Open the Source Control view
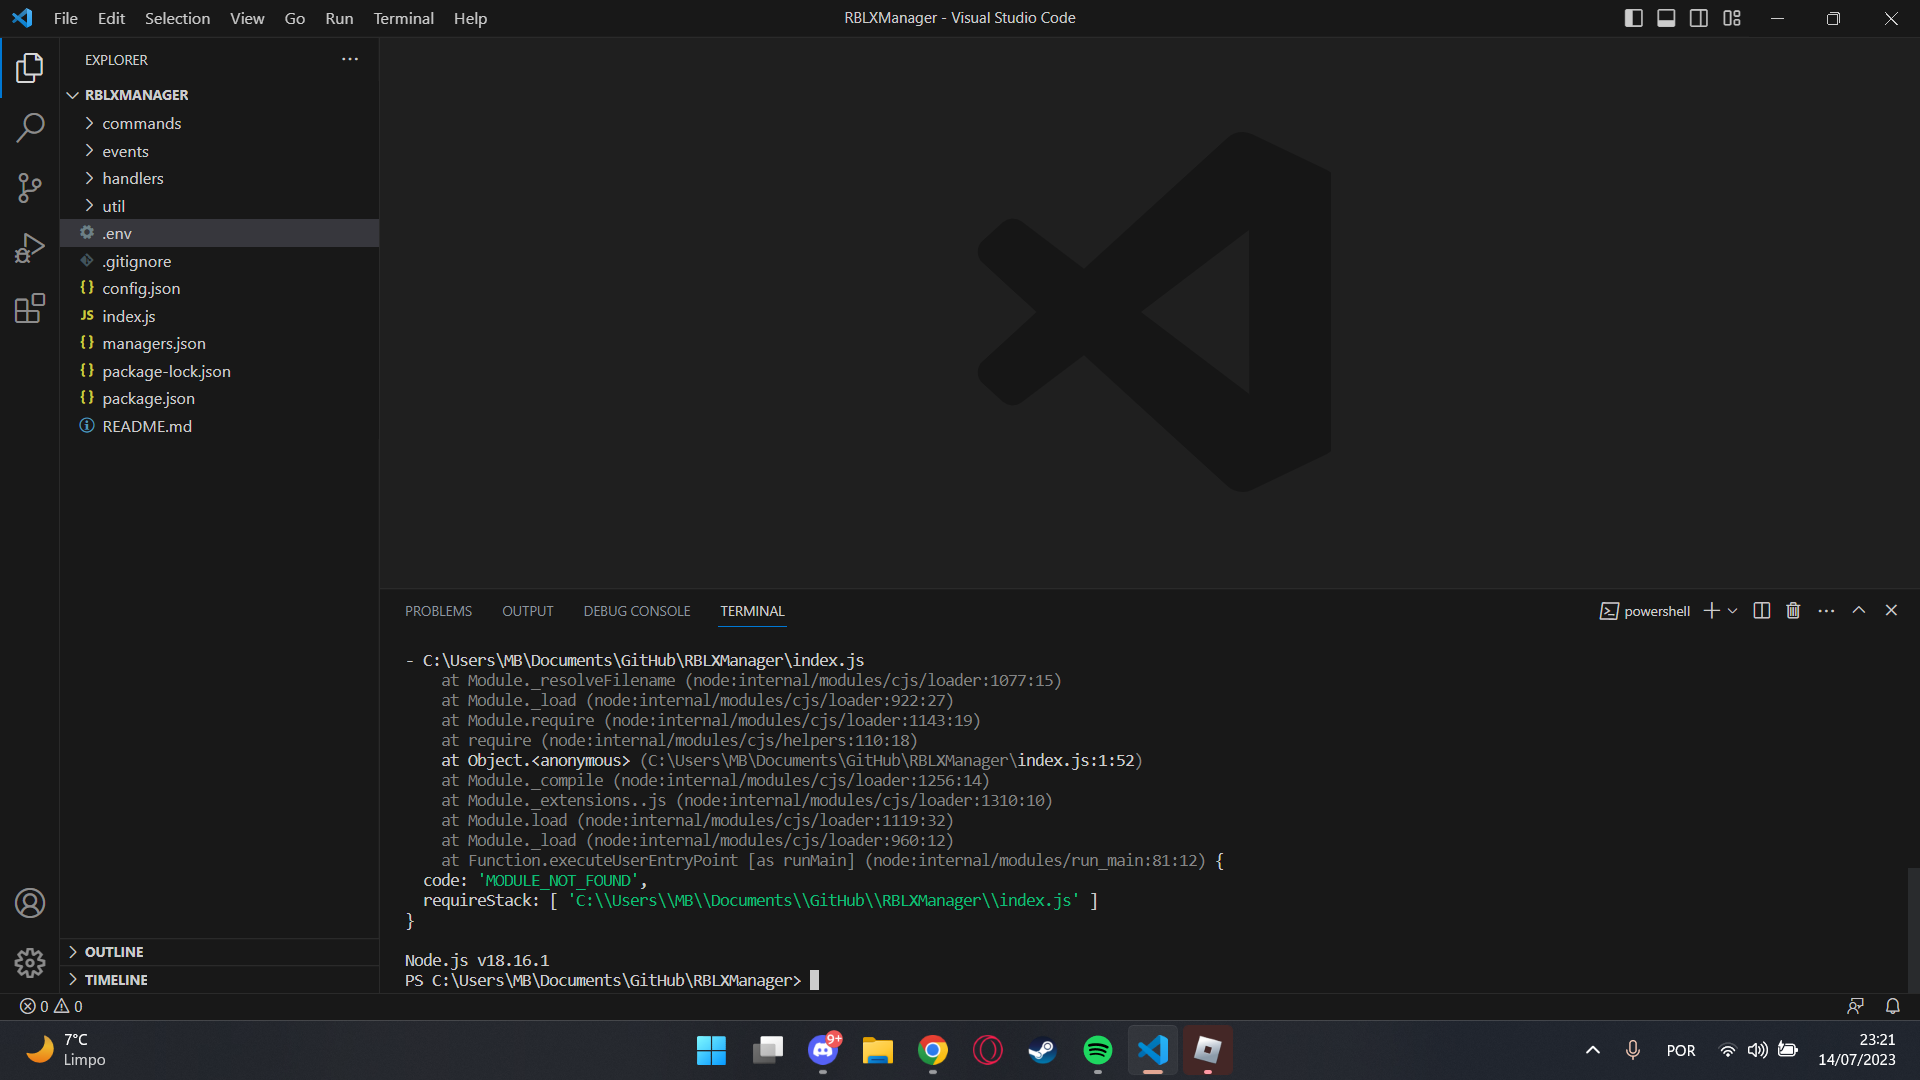1920x1080 pixels. tap(30, 188)
